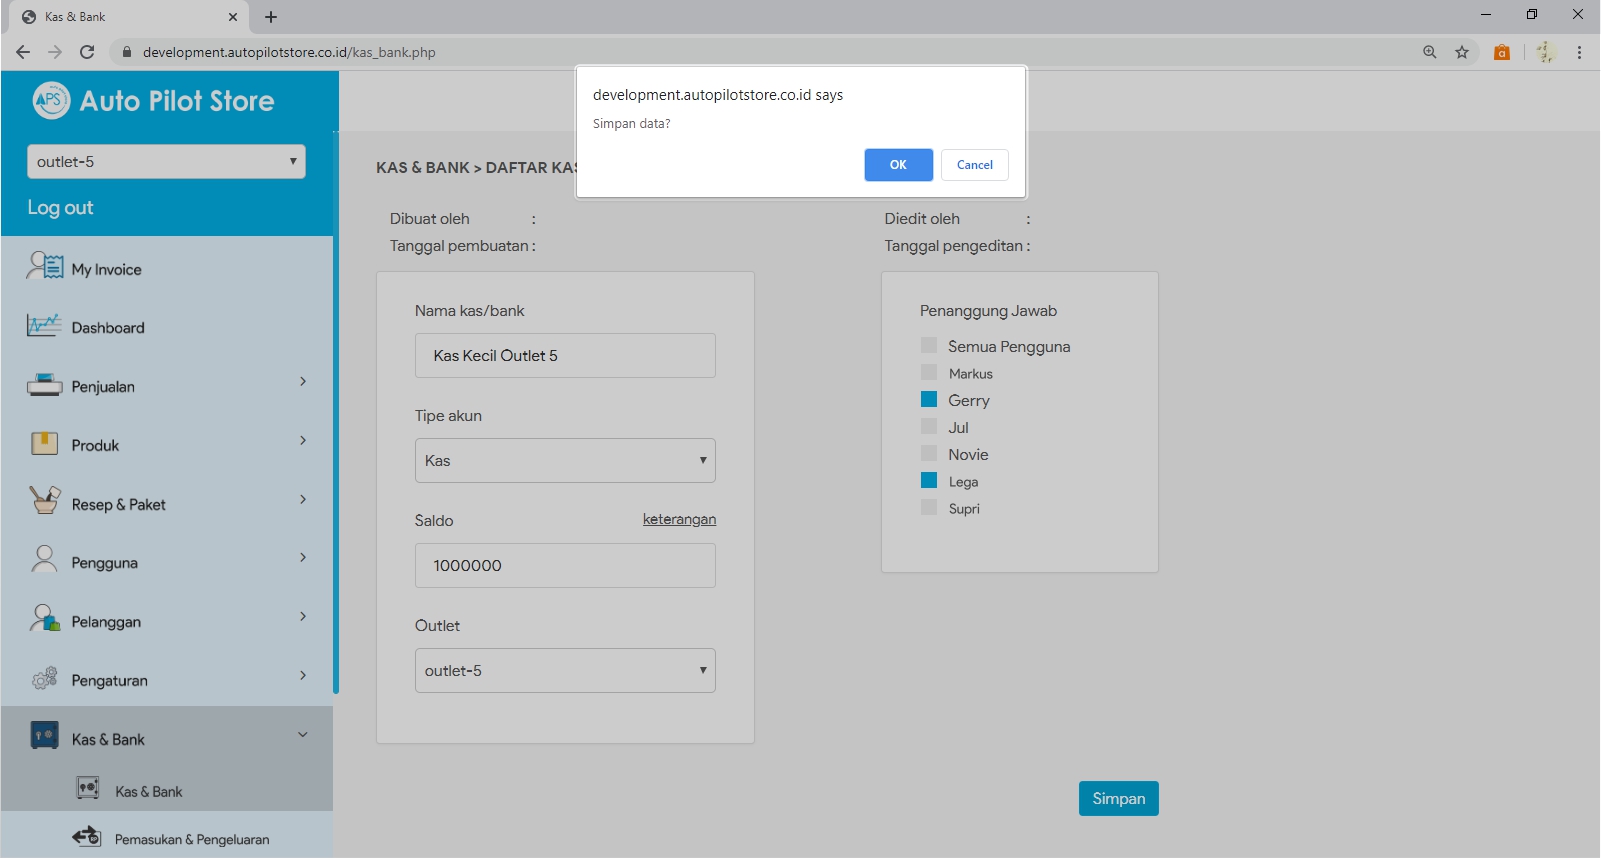Confirm the dialog by pressing OK
Screen dimensions: 1601x858
click(x=898, y=165)
